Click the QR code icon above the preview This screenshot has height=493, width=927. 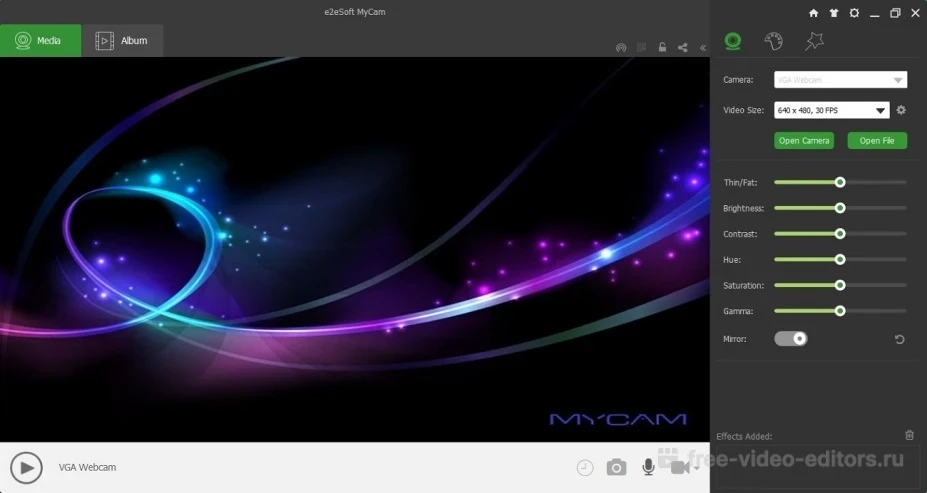tap(641, 47)
